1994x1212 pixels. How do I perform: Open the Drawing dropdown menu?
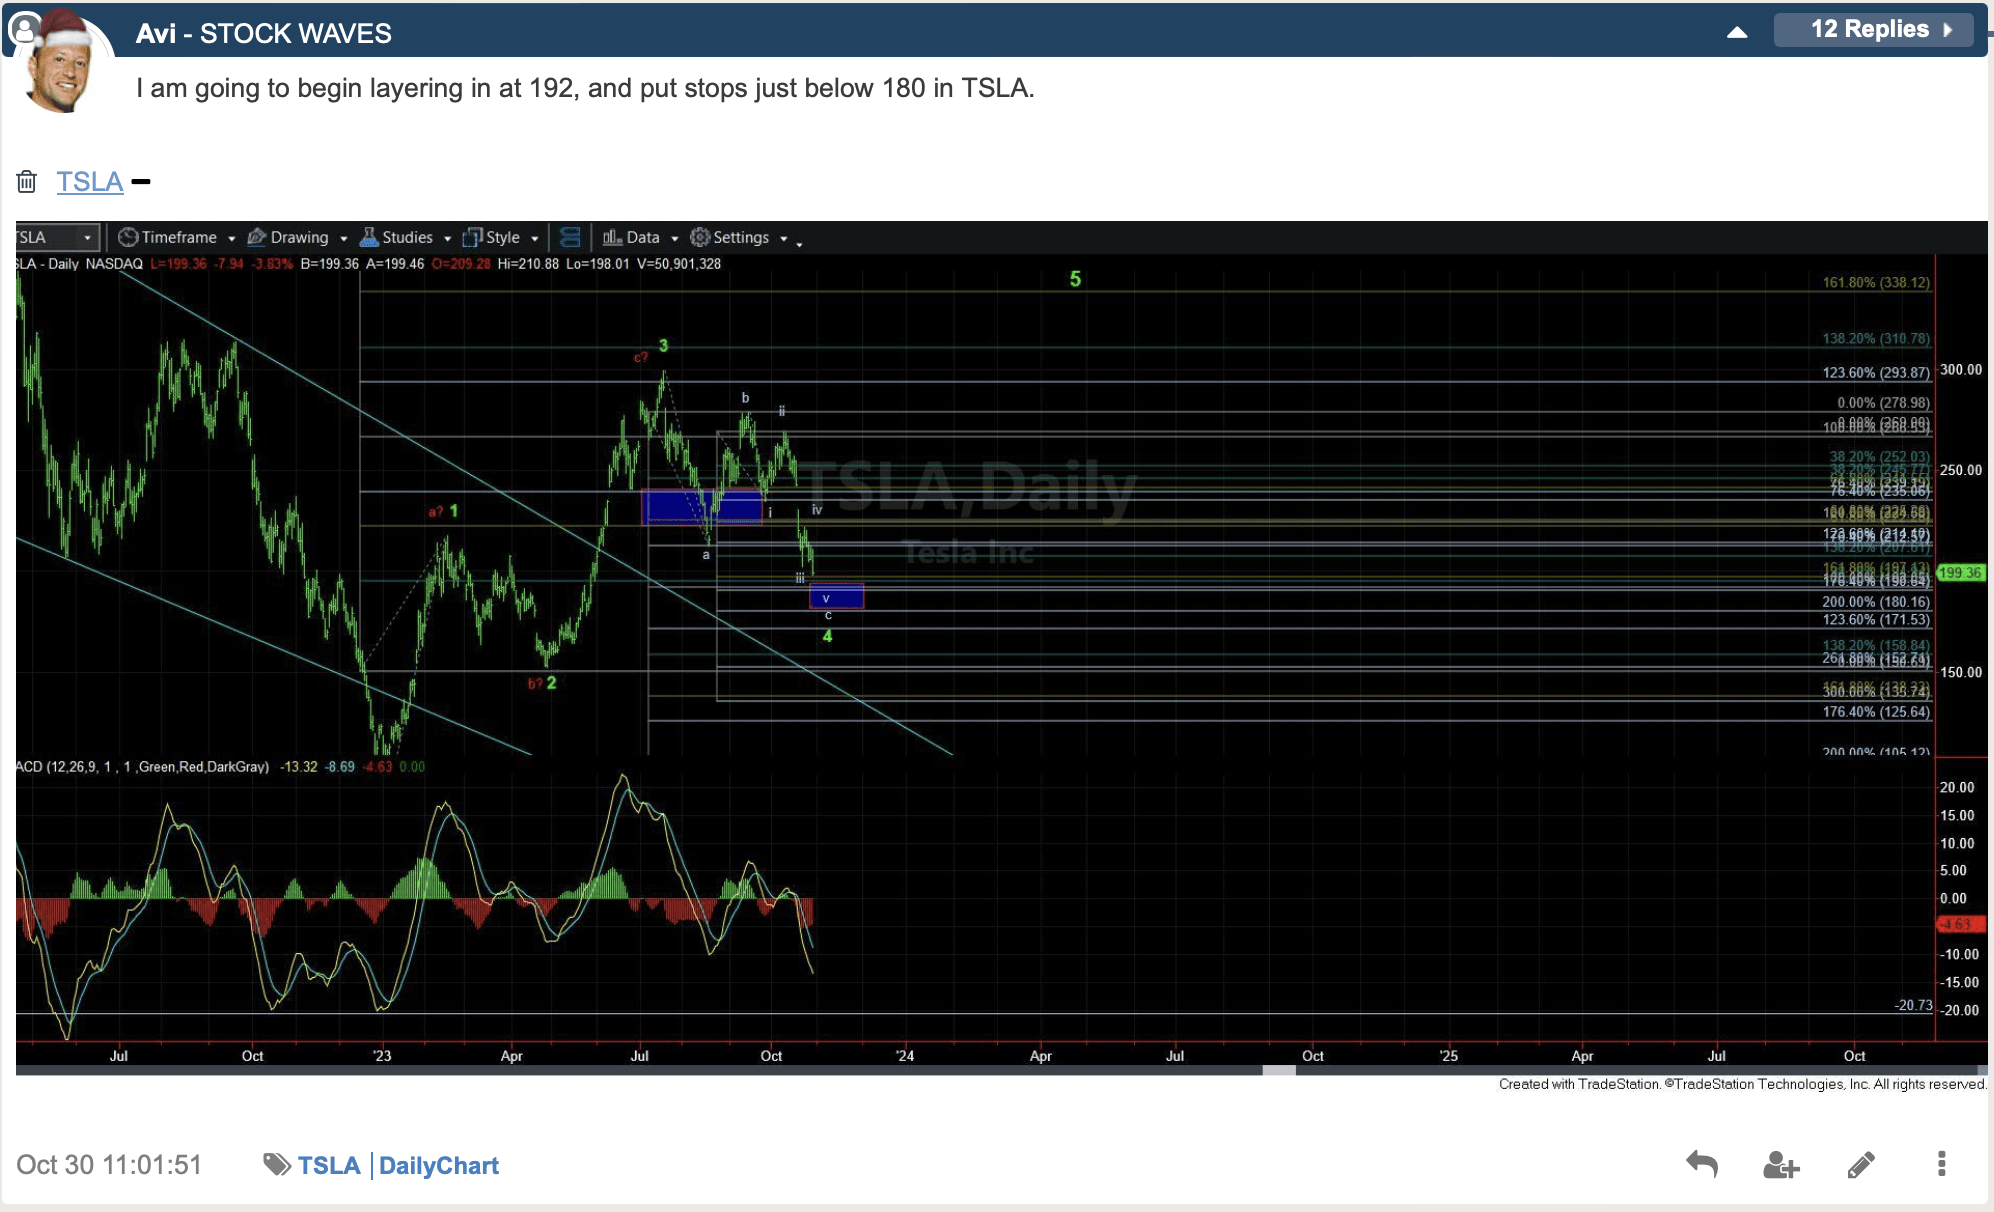point(297,237)
